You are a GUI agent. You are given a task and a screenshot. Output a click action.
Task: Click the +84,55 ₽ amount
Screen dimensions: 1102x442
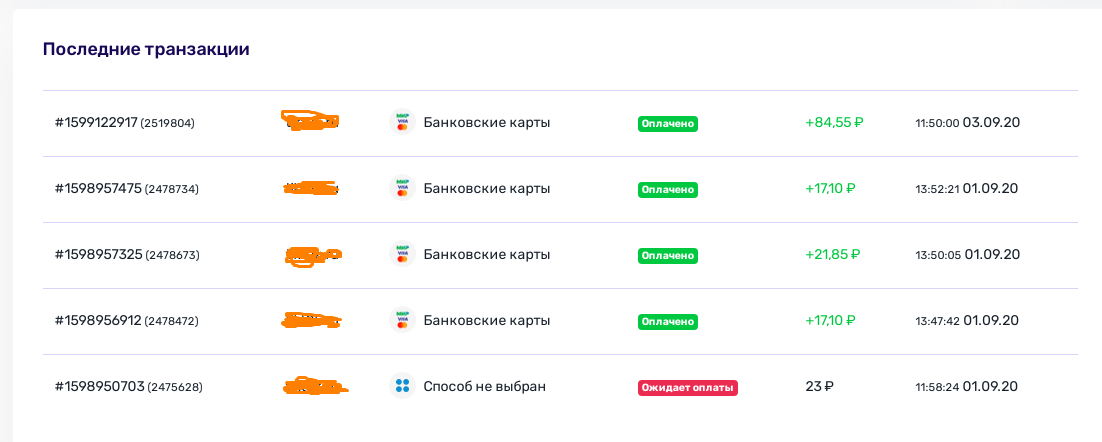click(x=834, y=123)
